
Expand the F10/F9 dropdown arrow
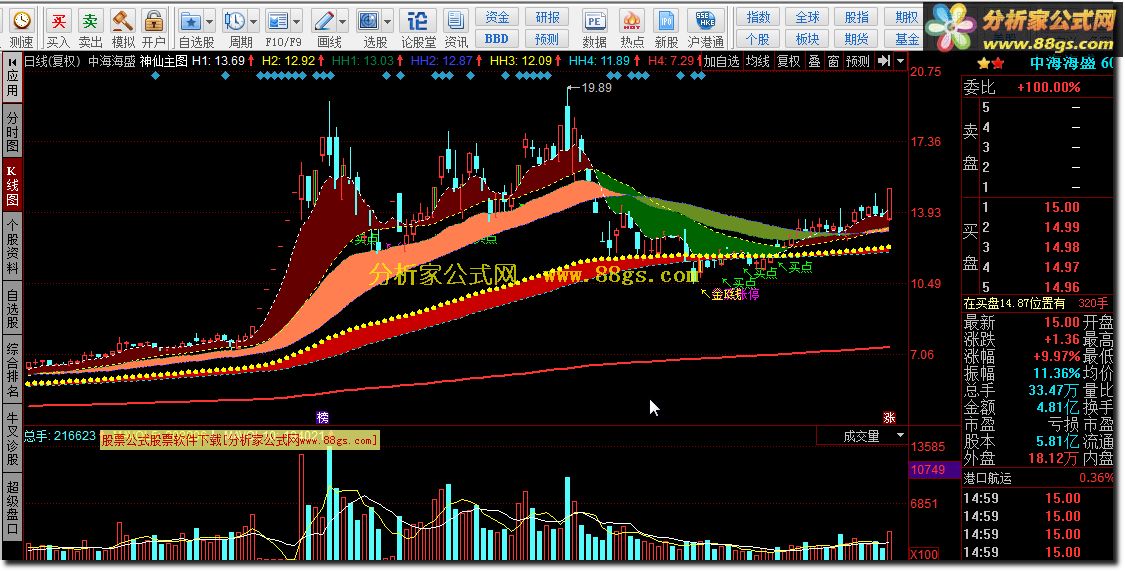297,21
